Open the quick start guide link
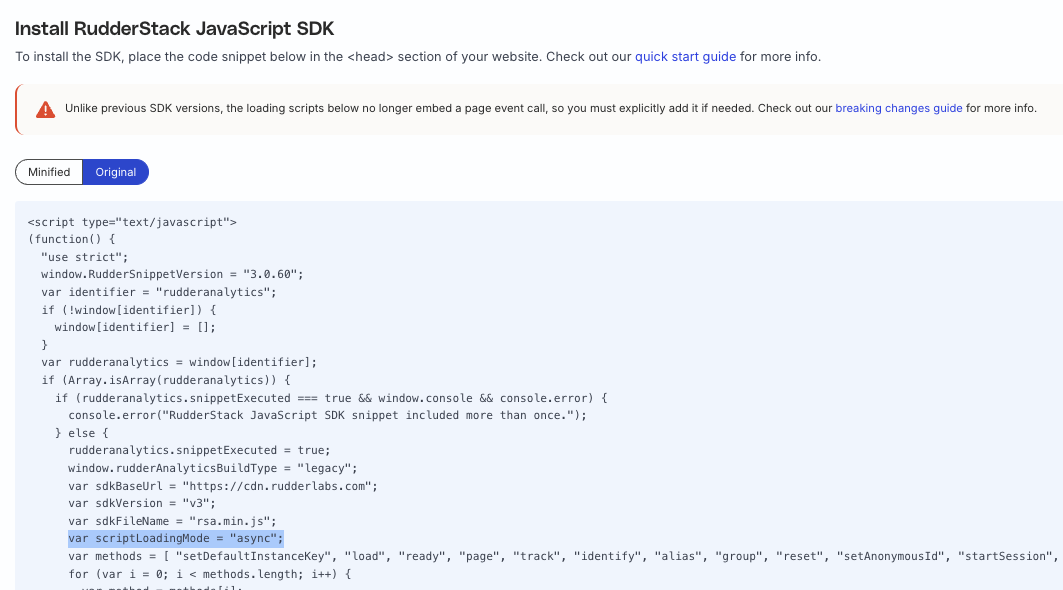Viewport: 1063px width, 590px height. [685, 56]
